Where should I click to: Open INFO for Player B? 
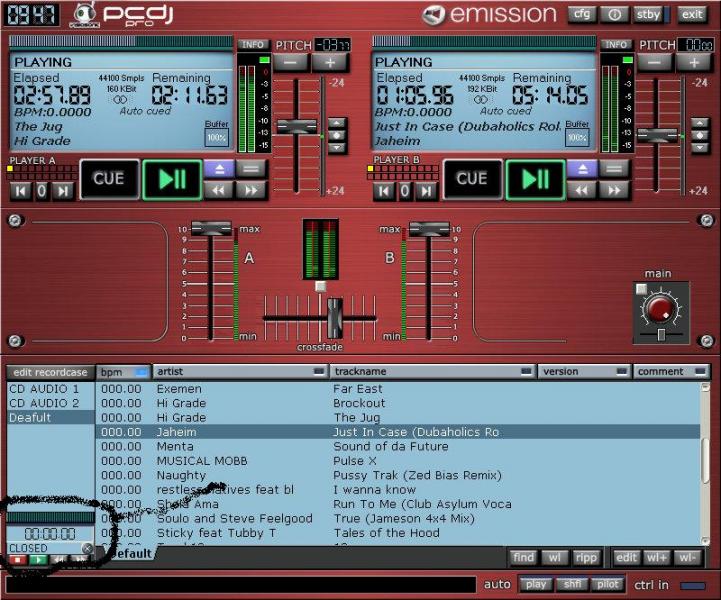click(x=616, y=45)
